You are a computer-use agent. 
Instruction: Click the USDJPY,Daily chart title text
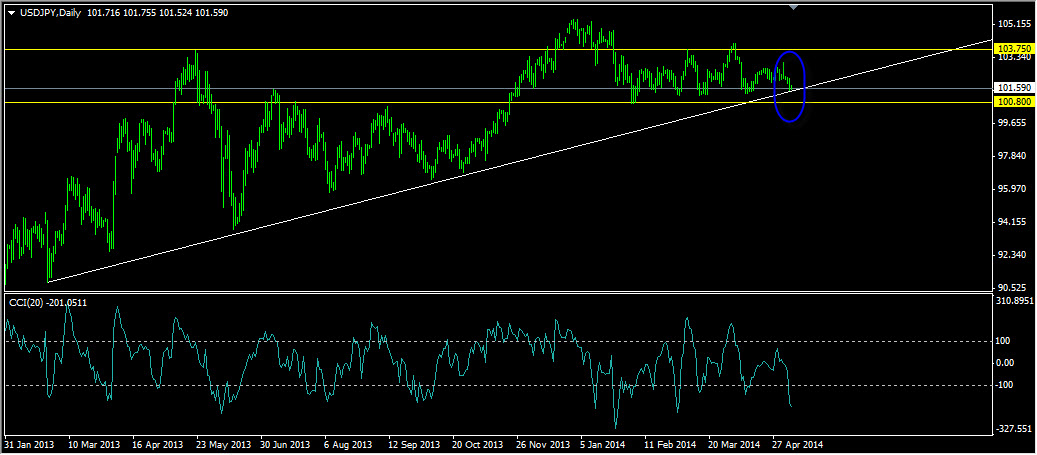[x=50, y=13]
